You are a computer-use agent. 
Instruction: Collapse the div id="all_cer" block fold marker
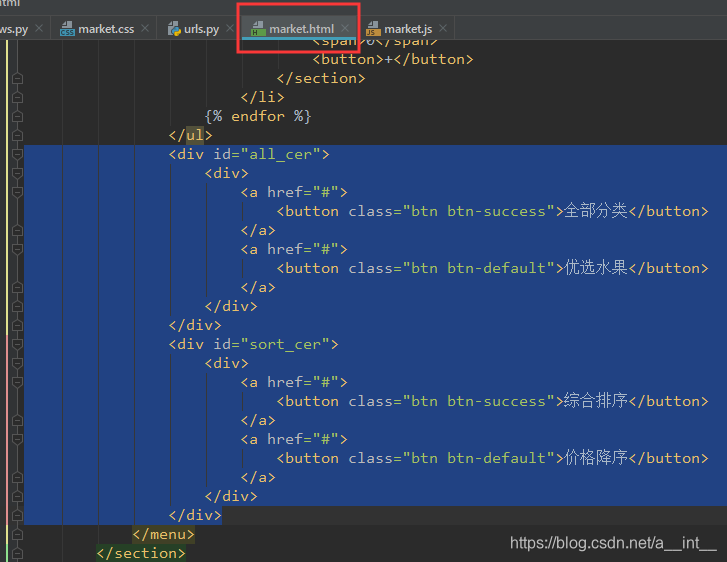(x=17, y=154)
